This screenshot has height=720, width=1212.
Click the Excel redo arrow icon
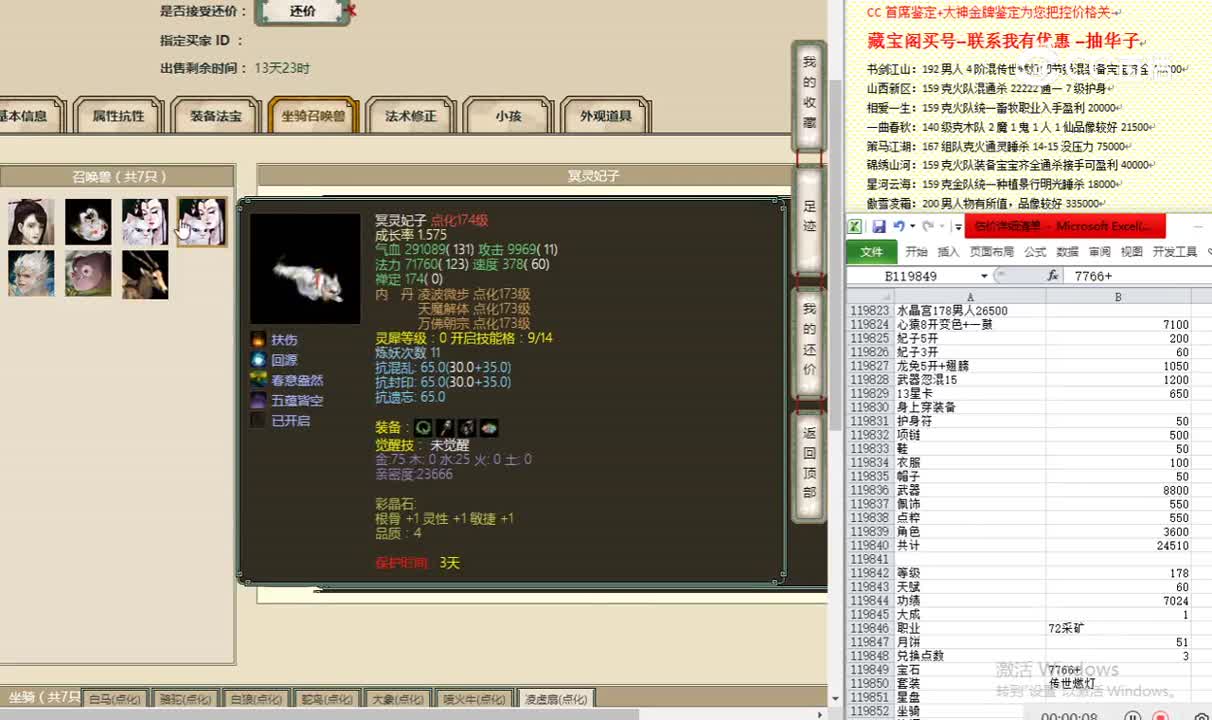(928, 227)
